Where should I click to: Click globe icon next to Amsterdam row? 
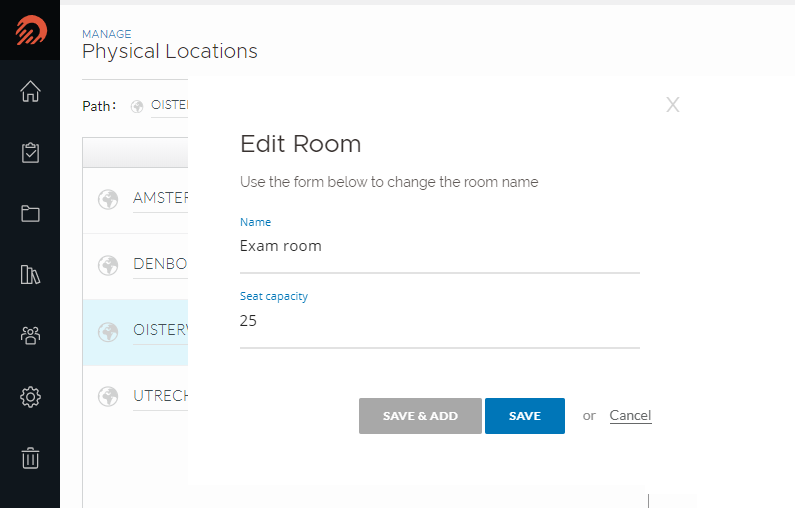[x=108, y=199]
